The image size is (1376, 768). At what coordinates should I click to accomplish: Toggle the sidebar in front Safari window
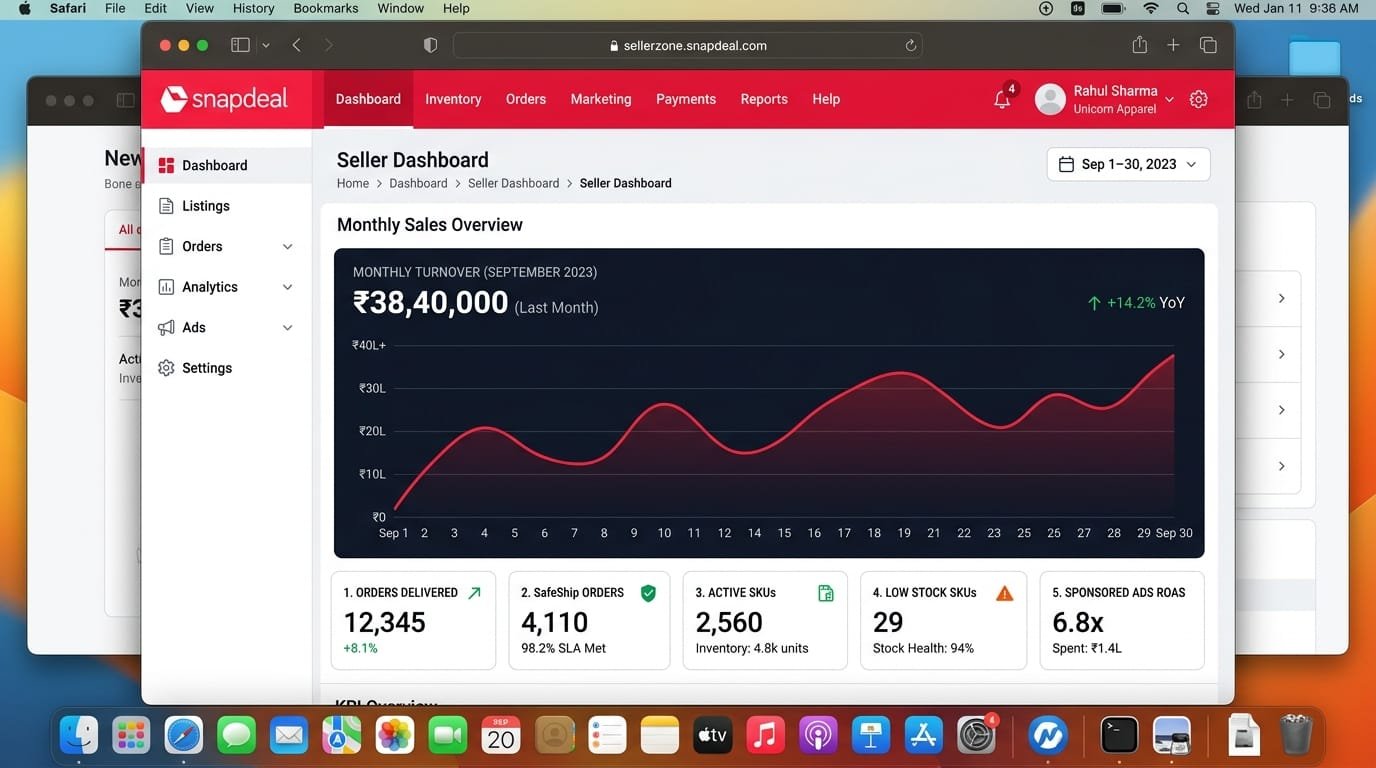(240, 45)
